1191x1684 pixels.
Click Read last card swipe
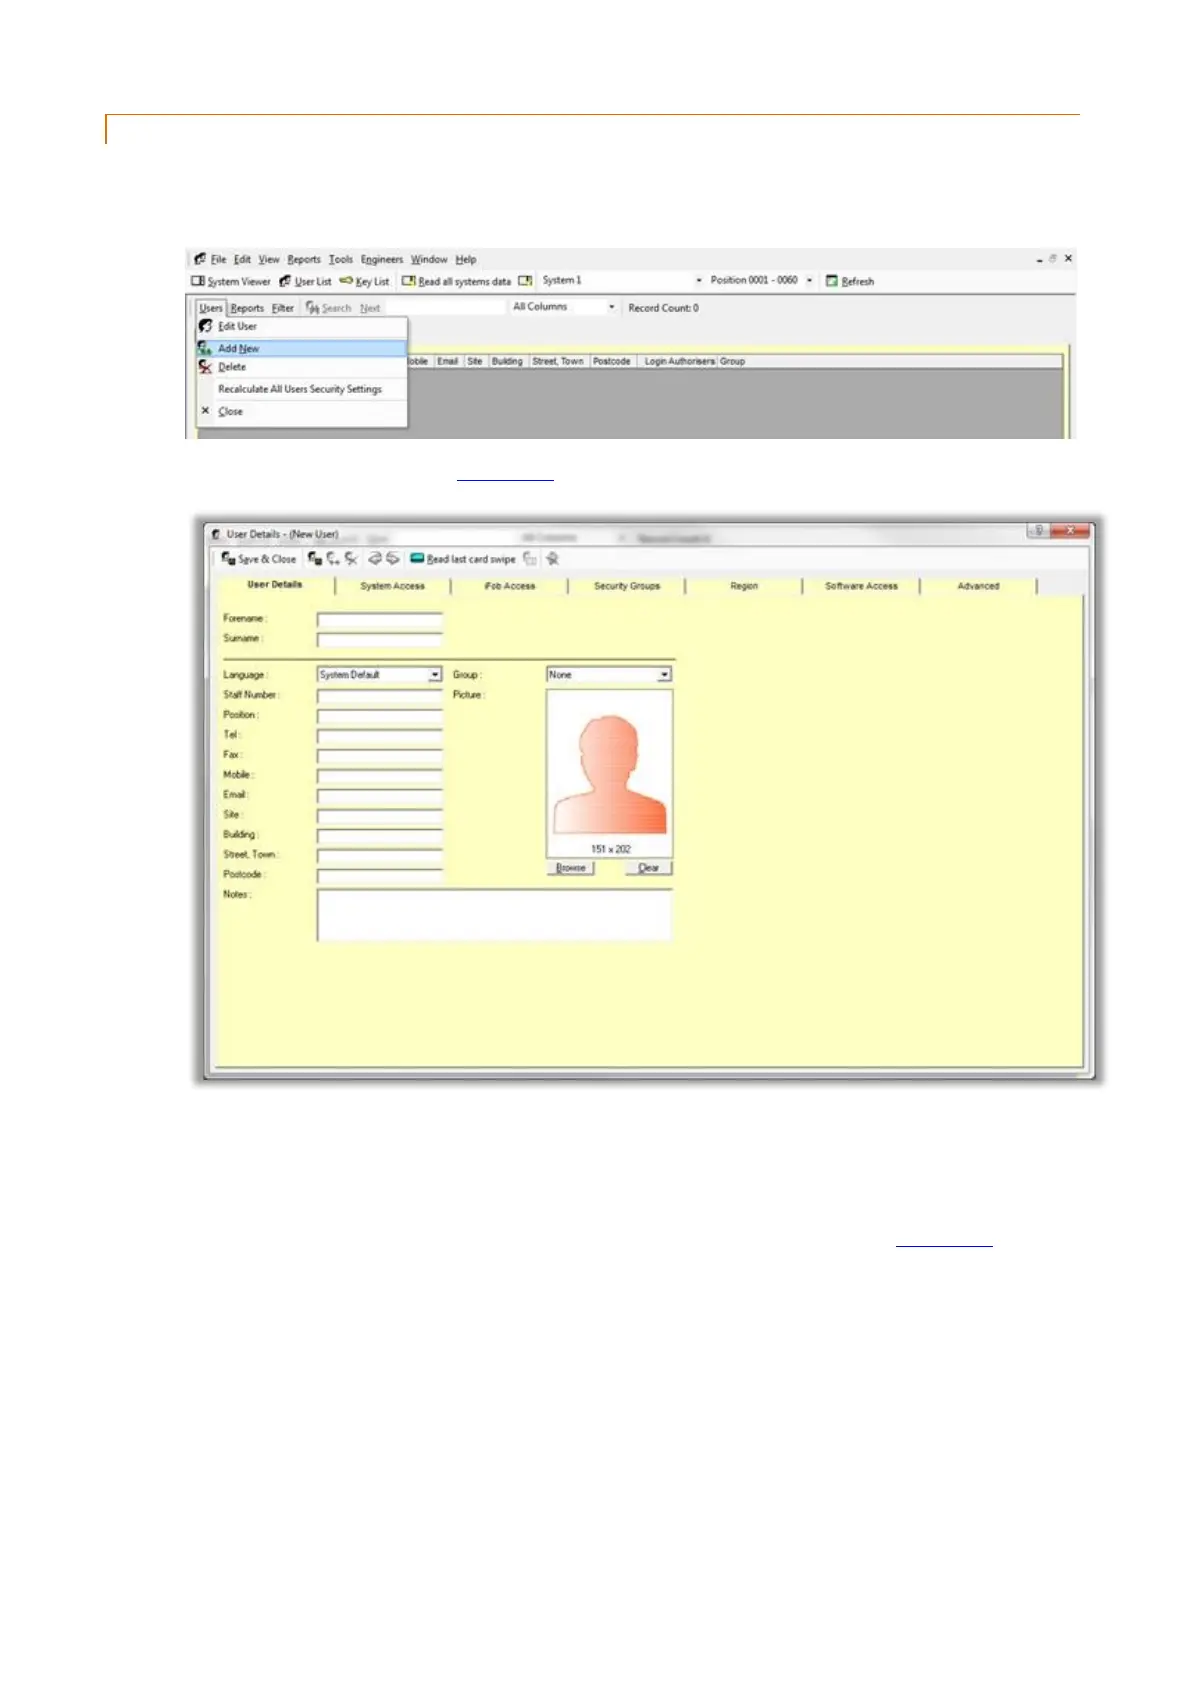463,559
